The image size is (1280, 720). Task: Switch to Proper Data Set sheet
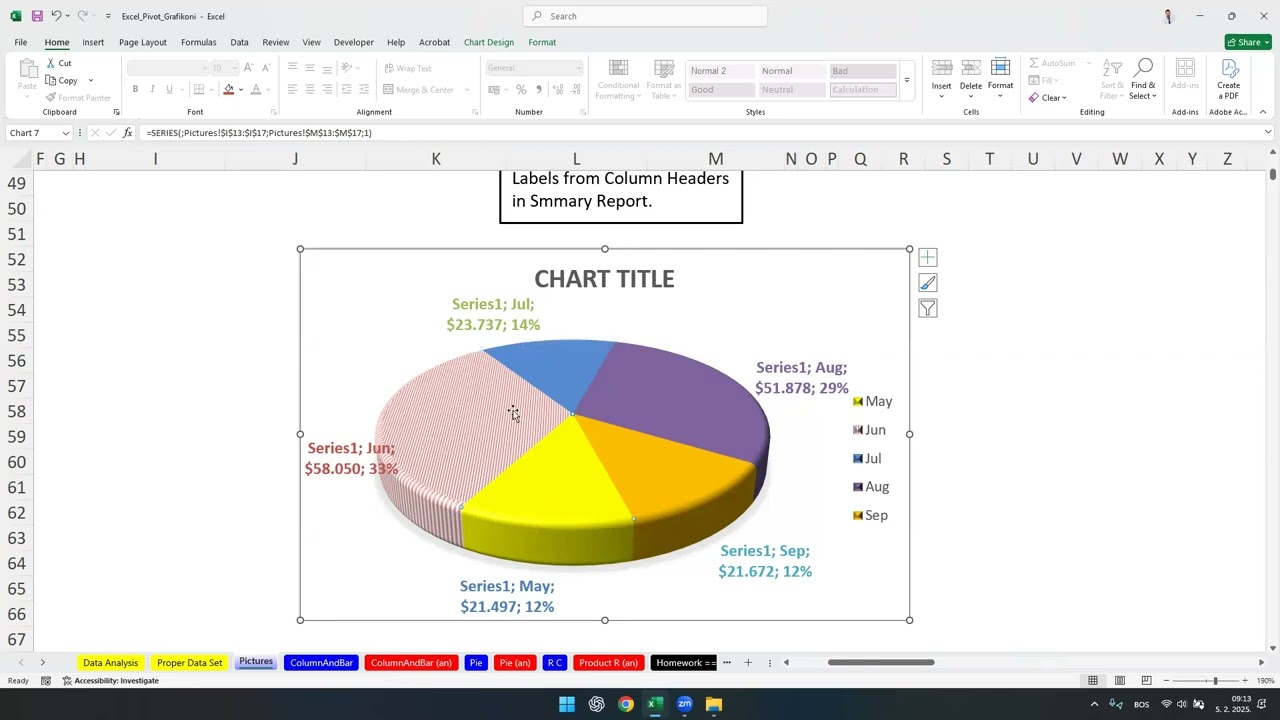(x=190, y=663)
